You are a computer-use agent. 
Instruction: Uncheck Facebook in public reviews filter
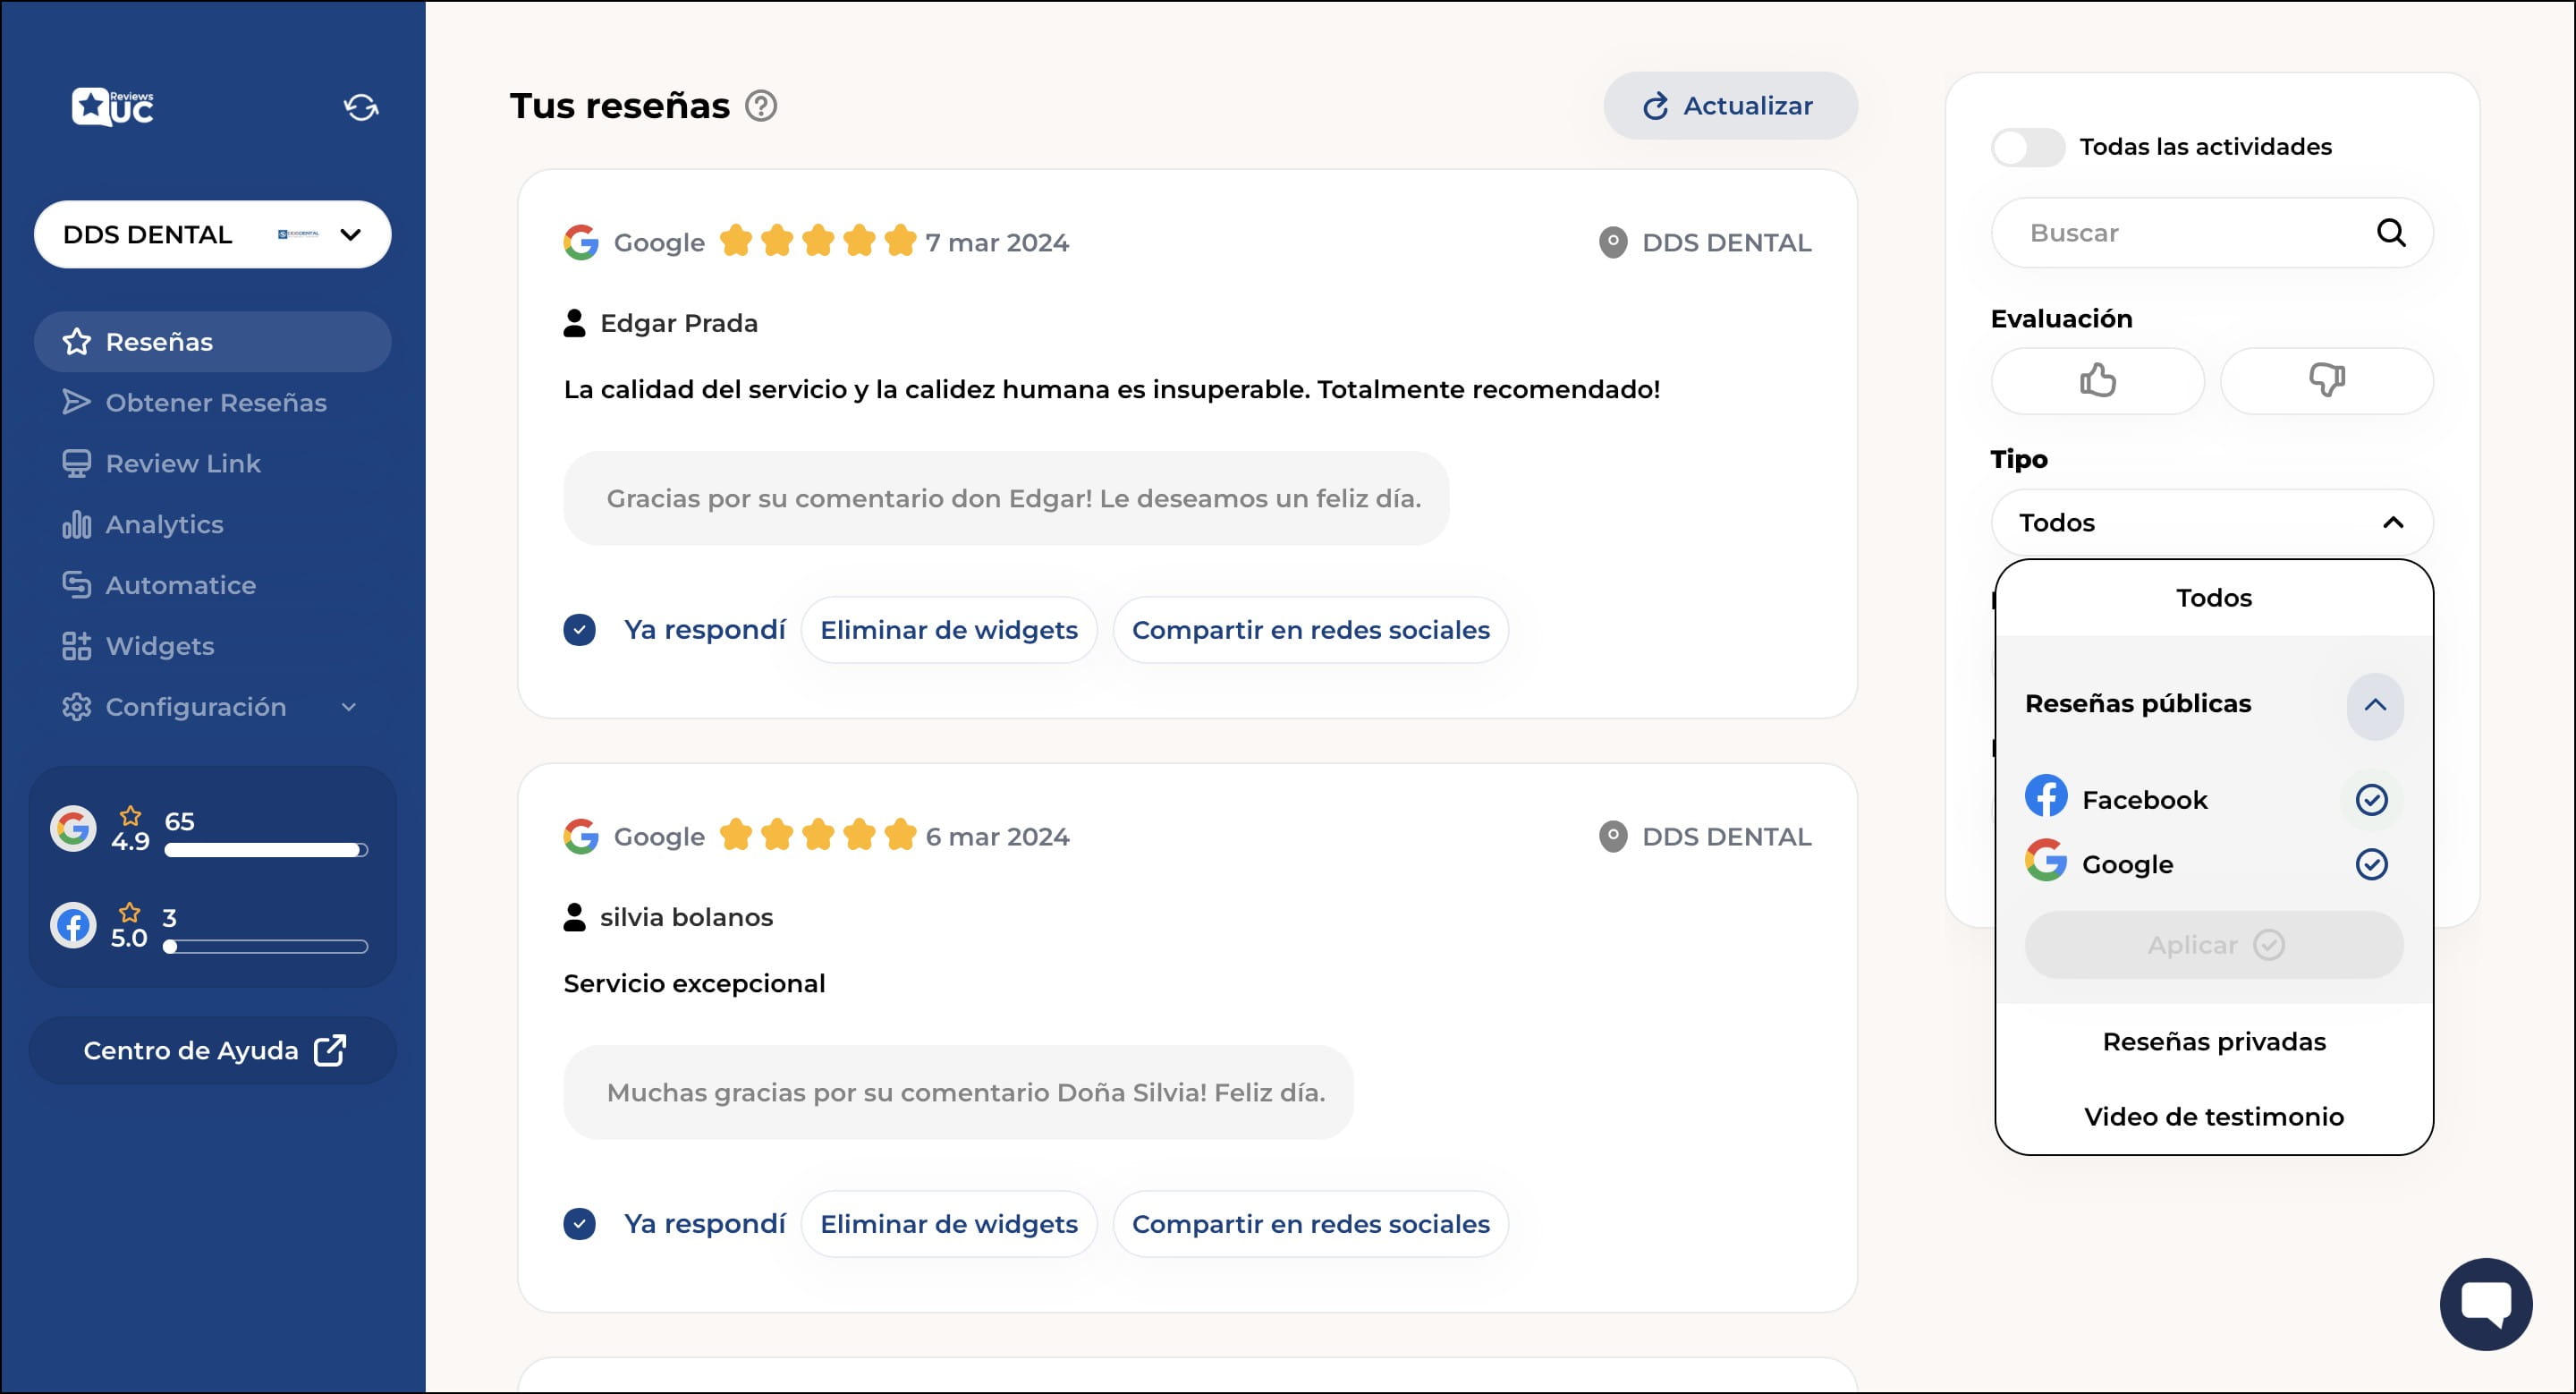pyautogui.click(x=2371, y=799)
